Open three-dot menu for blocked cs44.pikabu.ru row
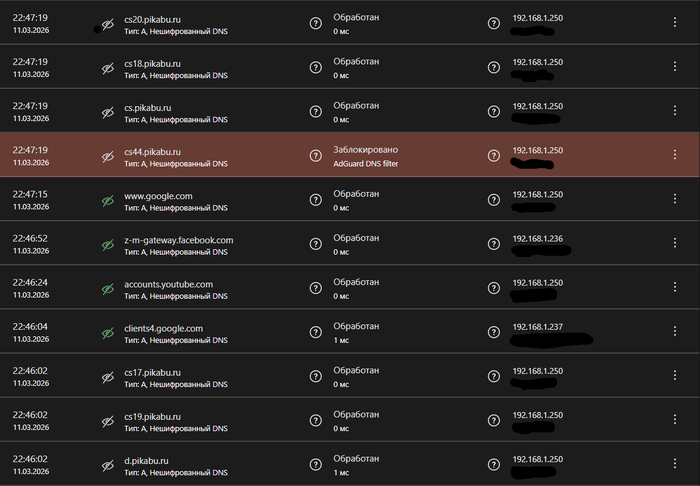The height and width of the screenshot is (486, 700). (676, 155)
